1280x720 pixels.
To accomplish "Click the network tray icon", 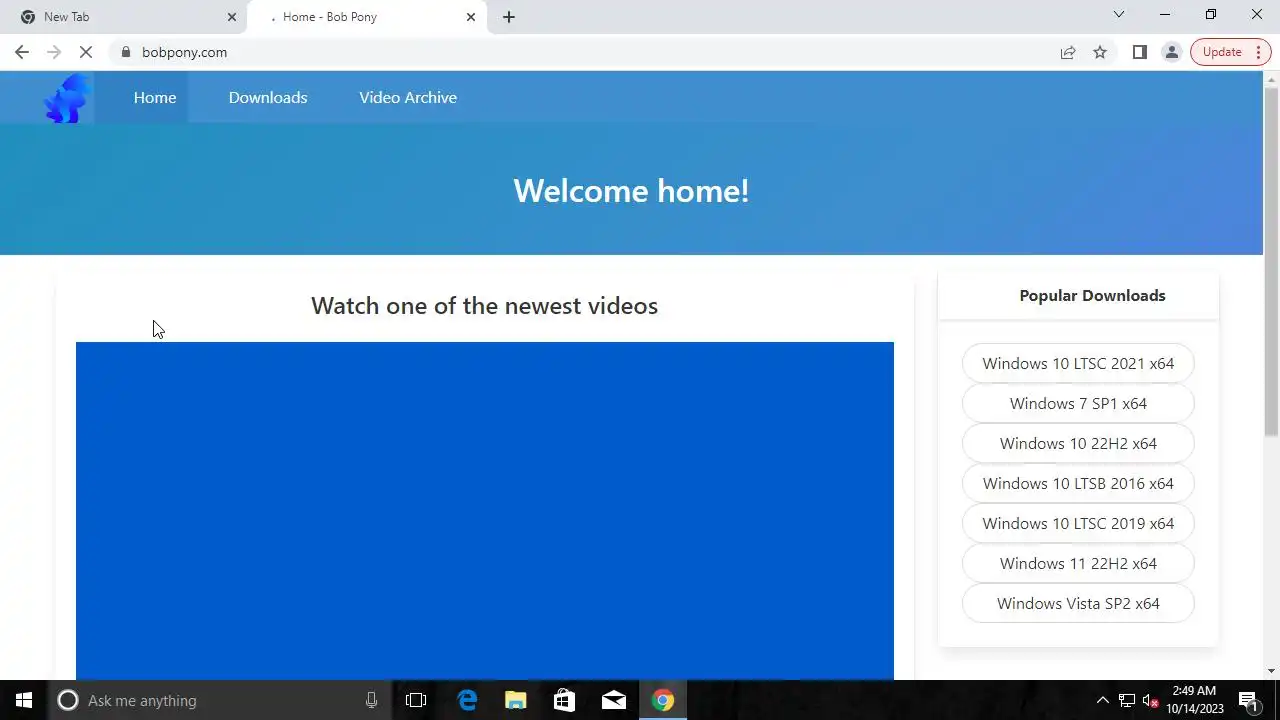I will [1127, 700].
